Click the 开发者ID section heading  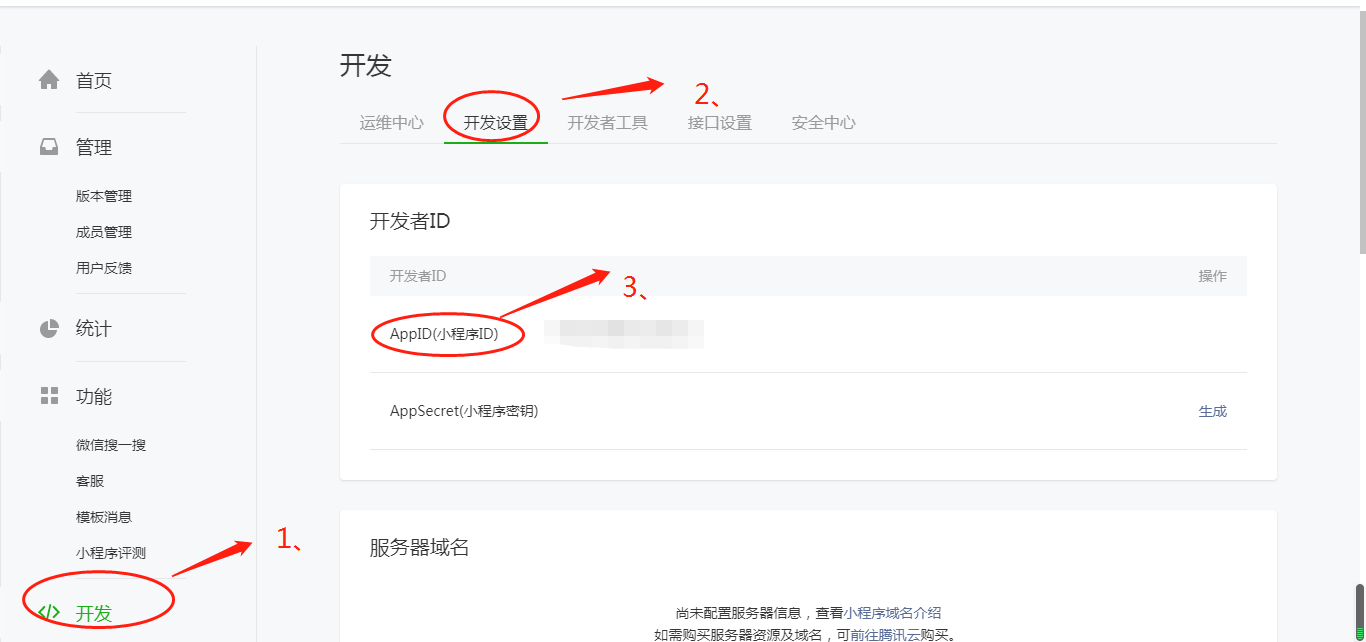point(410,221)
